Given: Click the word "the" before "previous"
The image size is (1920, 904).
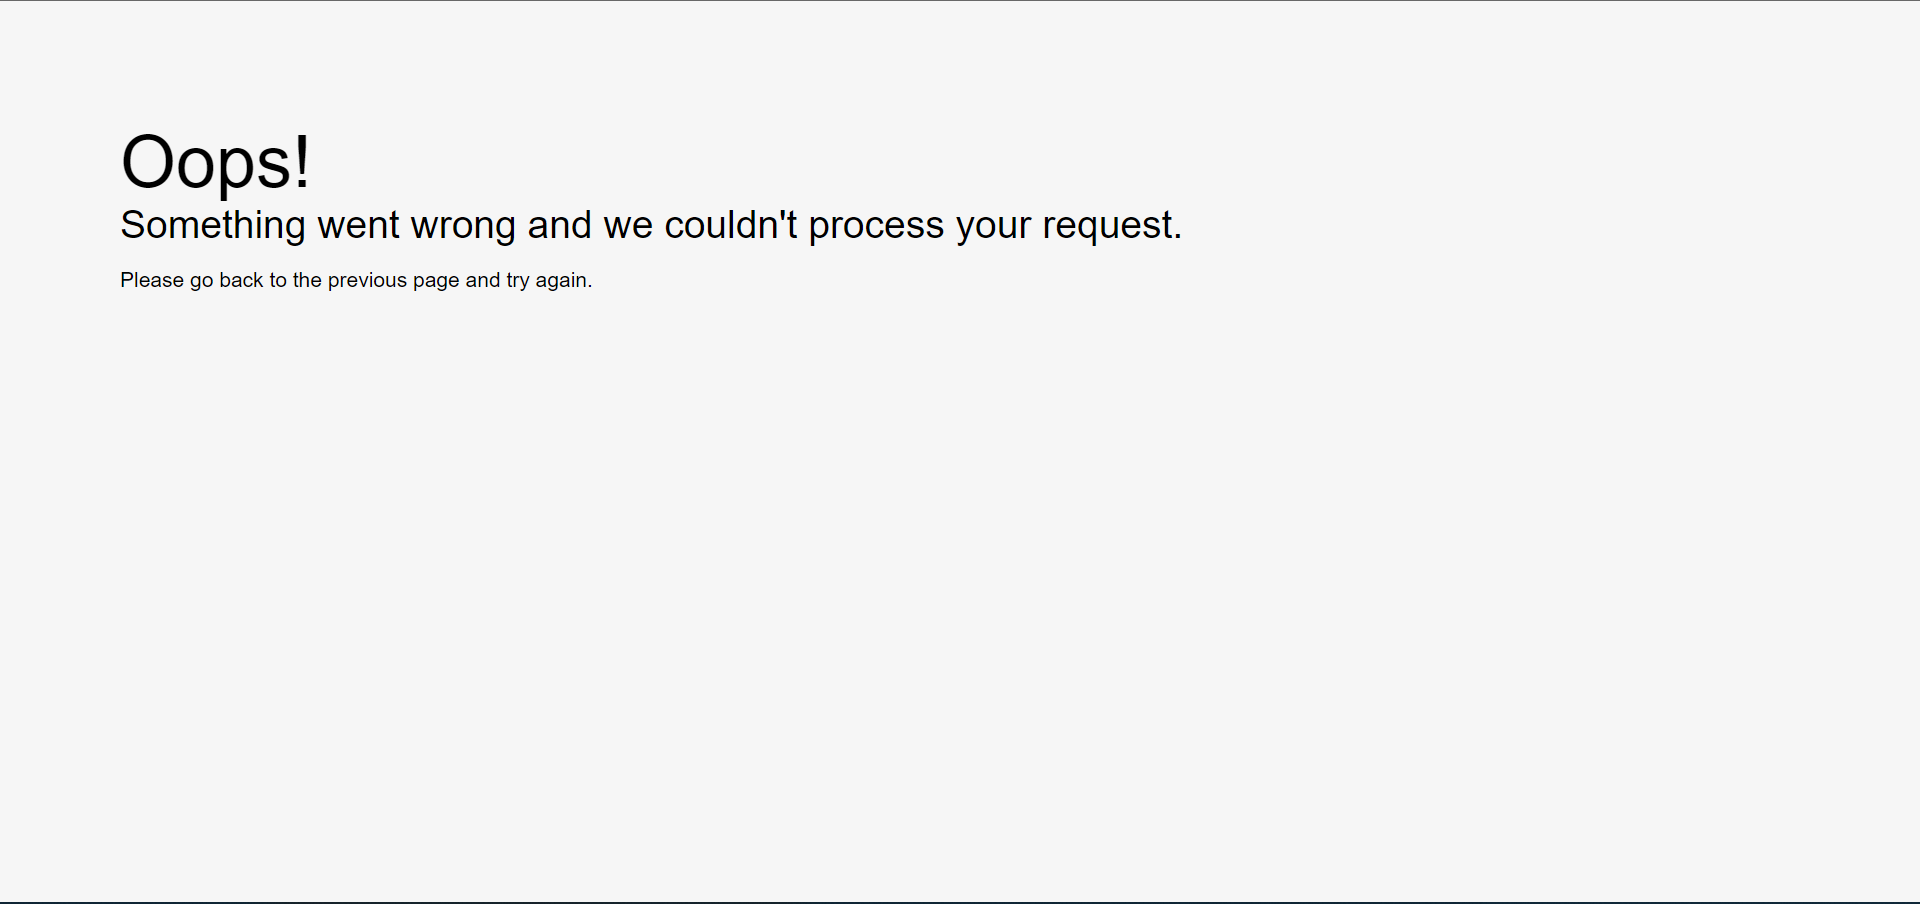Looking at the screenshot, I should [x=307, y=280].
